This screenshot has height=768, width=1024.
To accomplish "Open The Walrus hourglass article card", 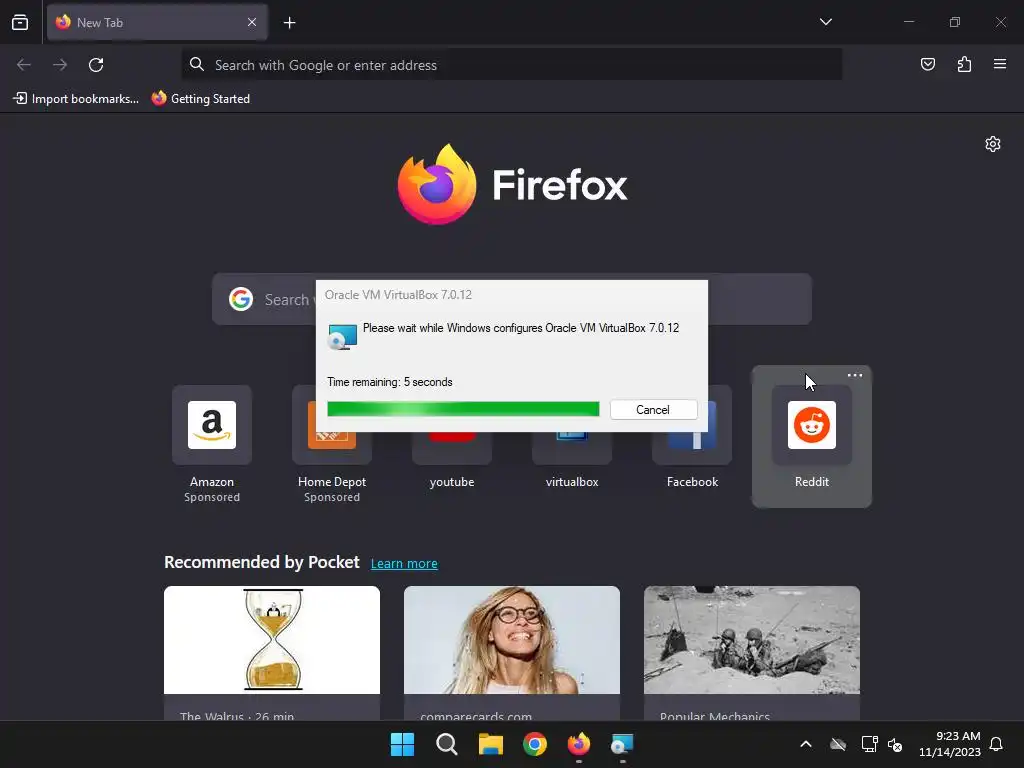I will point(272,653).
